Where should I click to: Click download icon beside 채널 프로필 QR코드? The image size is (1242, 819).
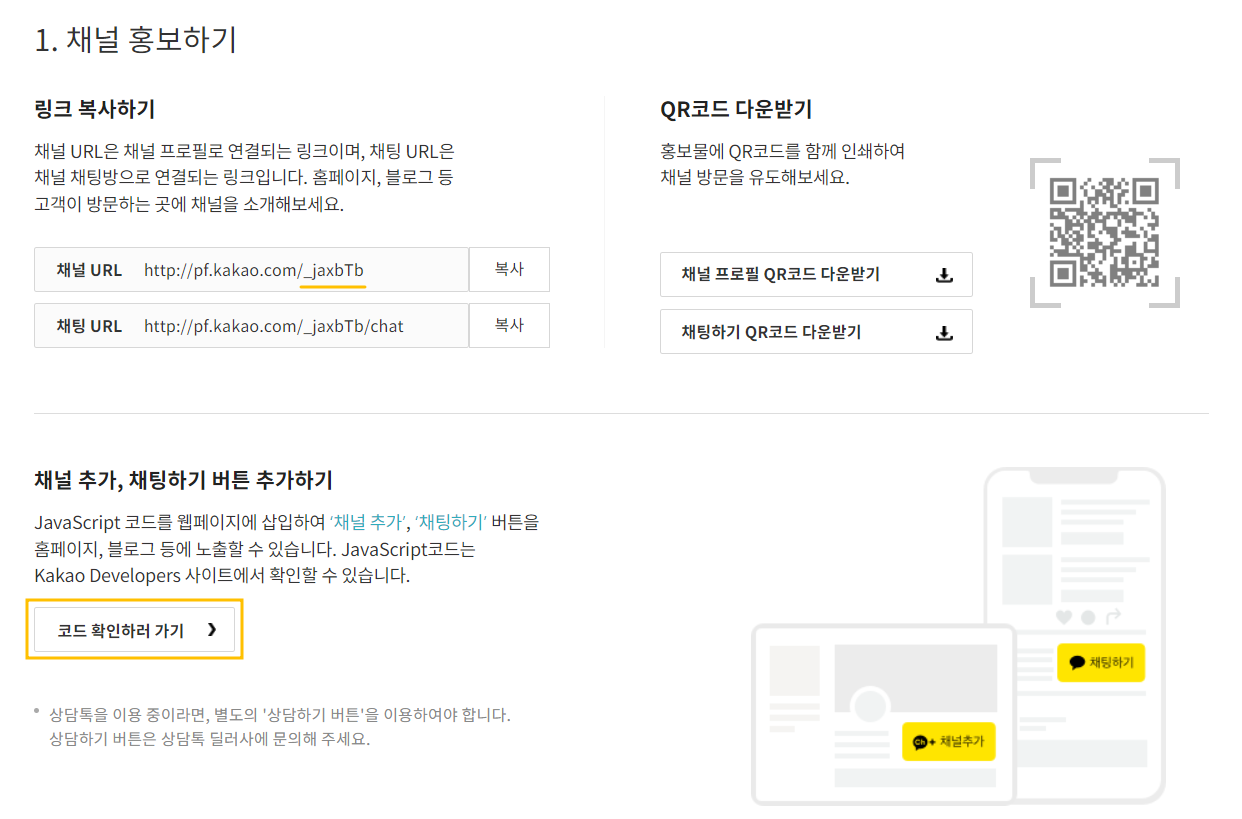pos(944,275)
